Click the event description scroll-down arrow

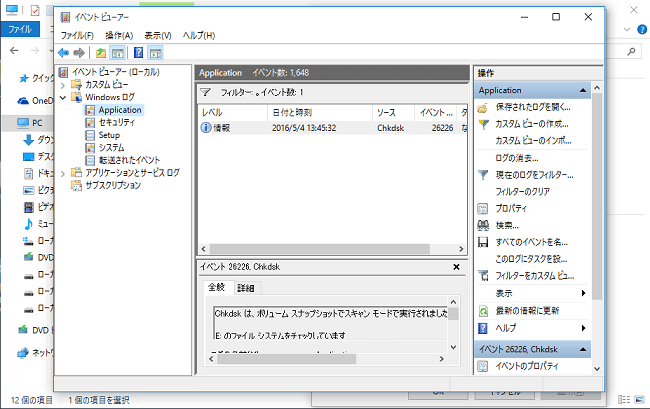[453, 347]
